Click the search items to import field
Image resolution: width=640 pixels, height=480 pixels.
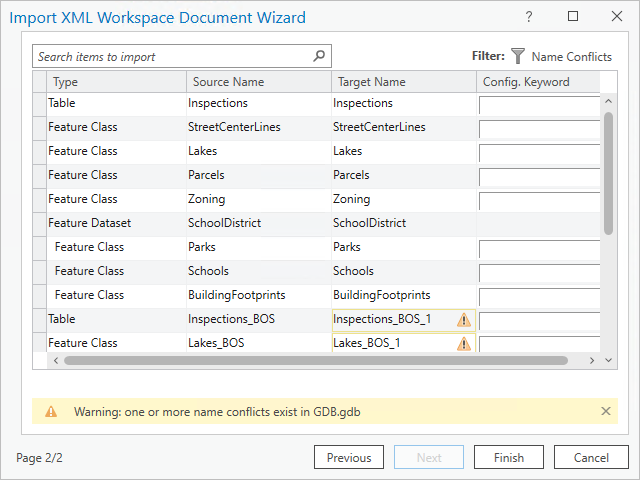170,57
